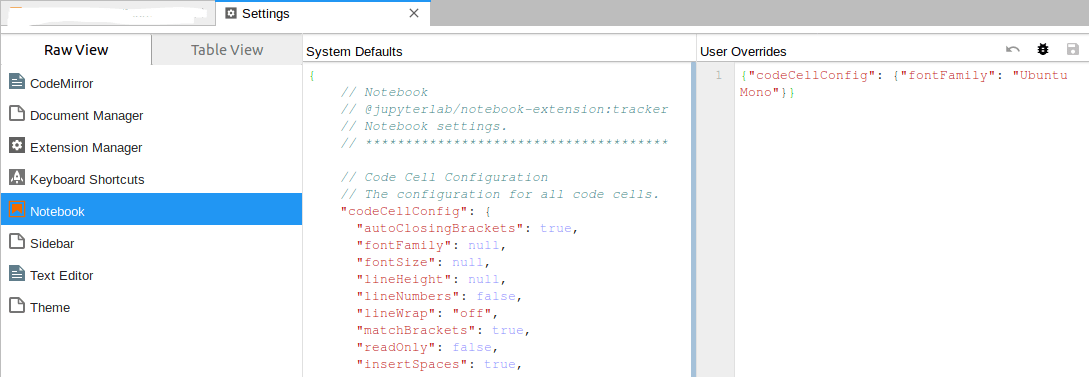Click the Extension Manager gear icon
The image size is (1089, 377).
(x=17, y=146)
